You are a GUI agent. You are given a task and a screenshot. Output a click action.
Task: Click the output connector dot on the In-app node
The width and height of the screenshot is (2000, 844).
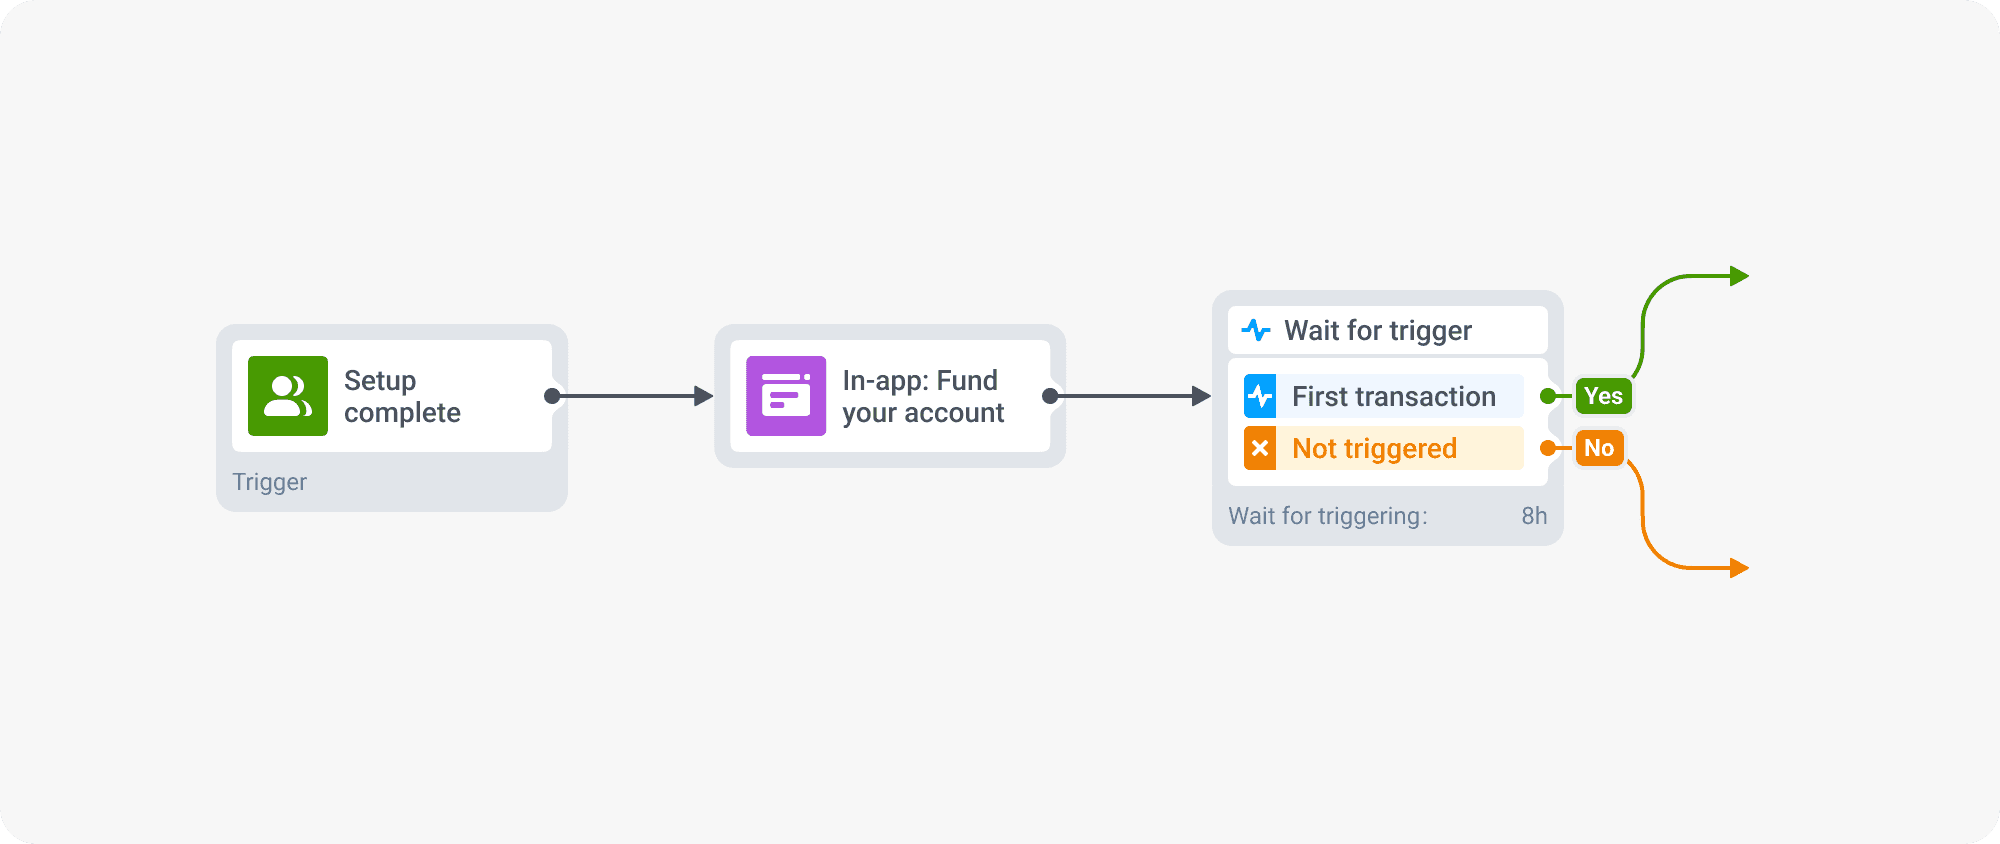(x=1050, y=396)
